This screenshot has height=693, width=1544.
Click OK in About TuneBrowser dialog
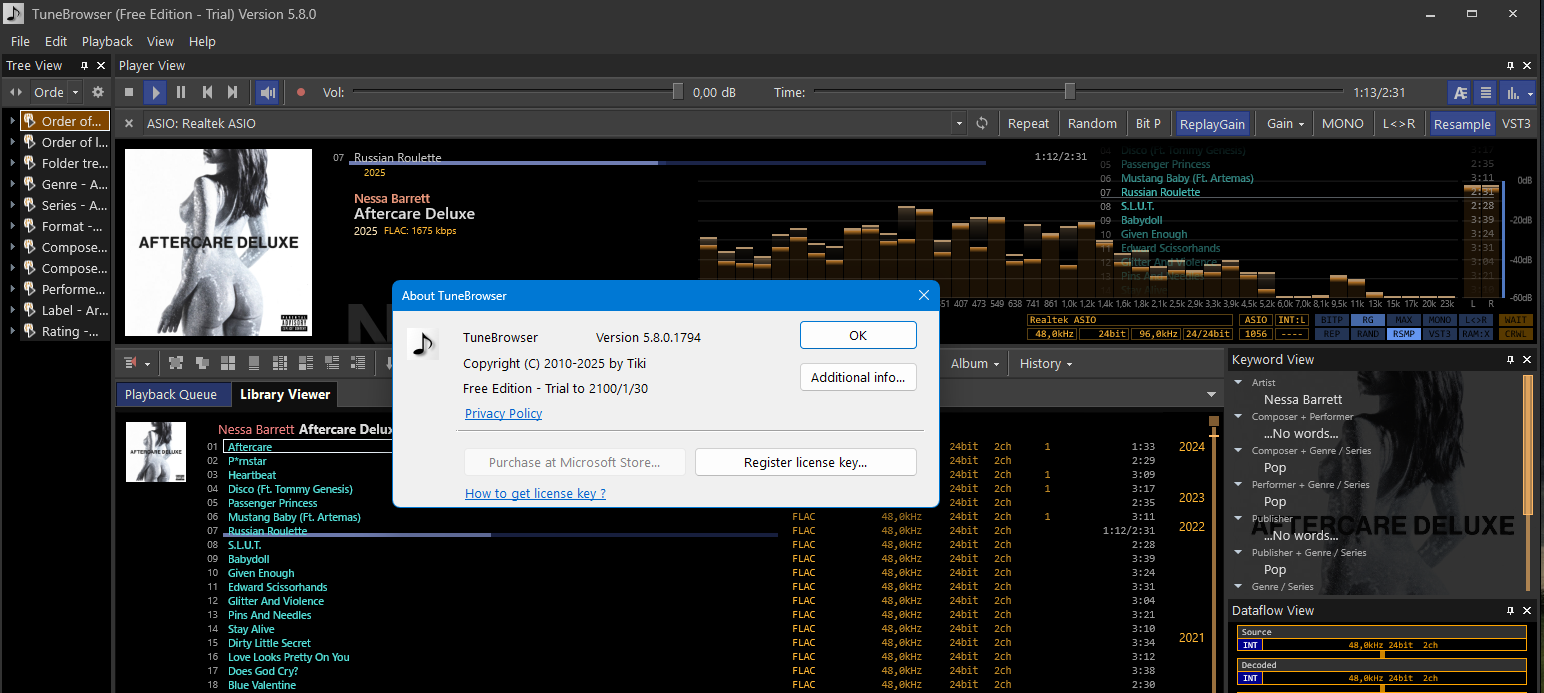click(x=858, y=335)
